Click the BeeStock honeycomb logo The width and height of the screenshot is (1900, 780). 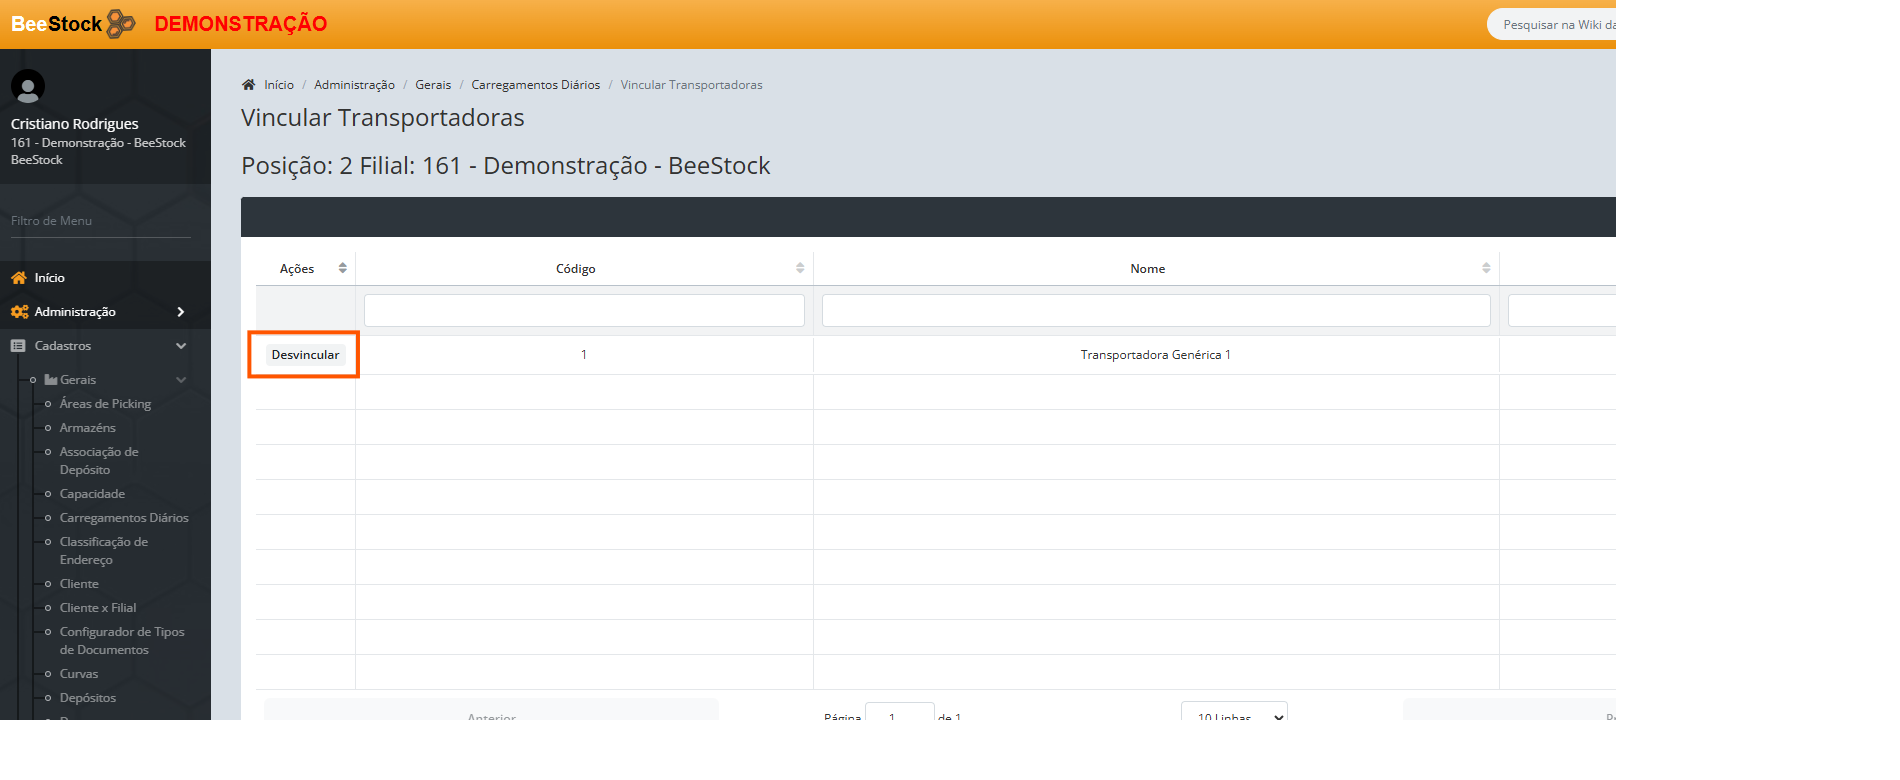120,24
